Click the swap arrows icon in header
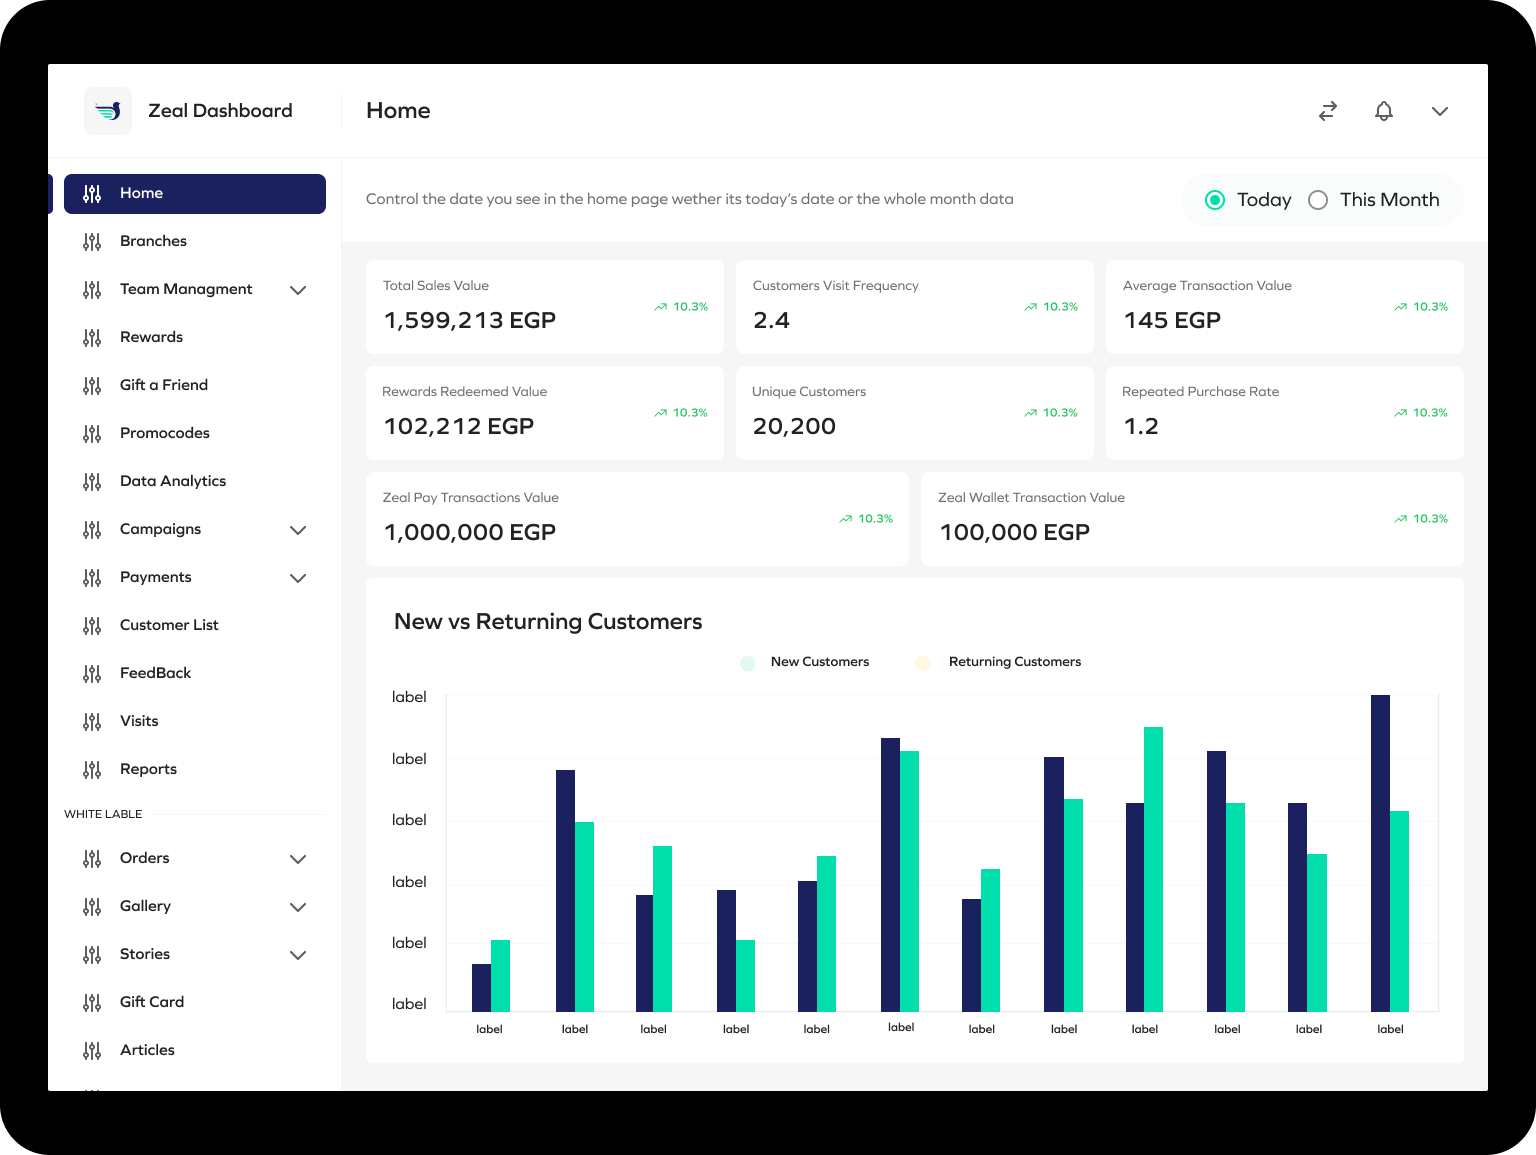The width and height of the screenshot is (1536, 1155). [1328, 111]
